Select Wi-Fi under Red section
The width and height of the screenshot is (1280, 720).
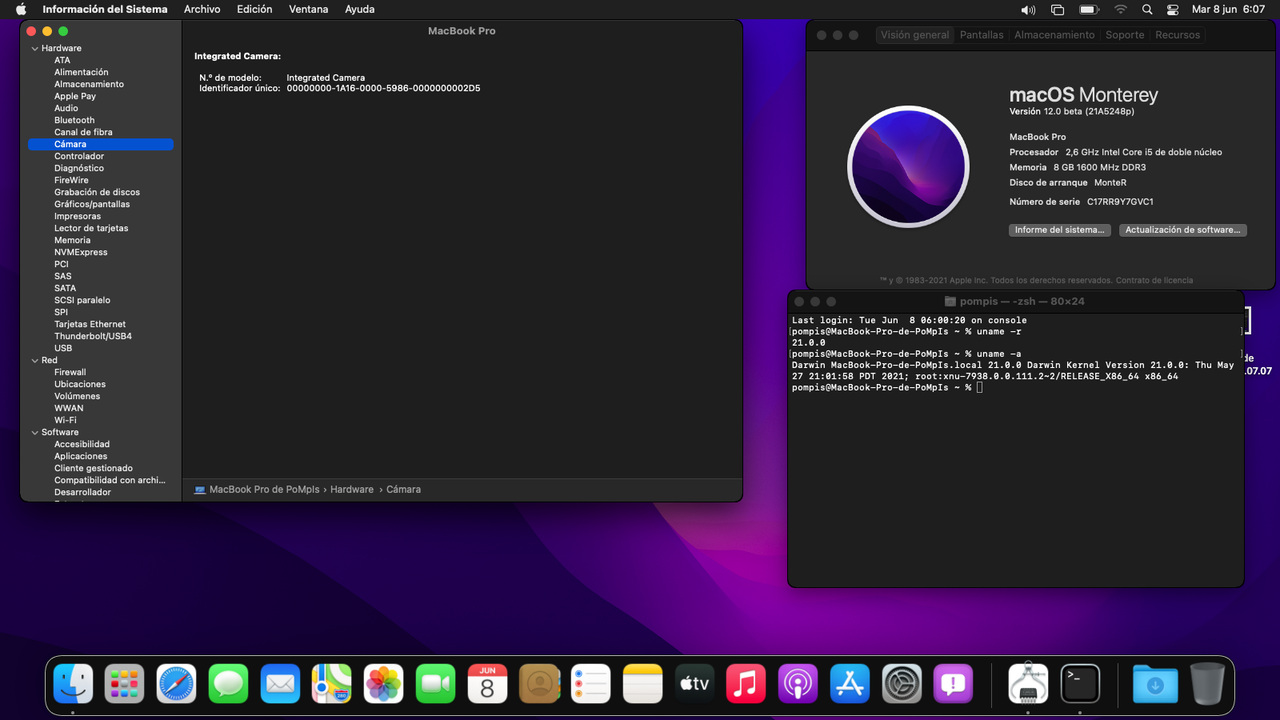pos(65,420)
